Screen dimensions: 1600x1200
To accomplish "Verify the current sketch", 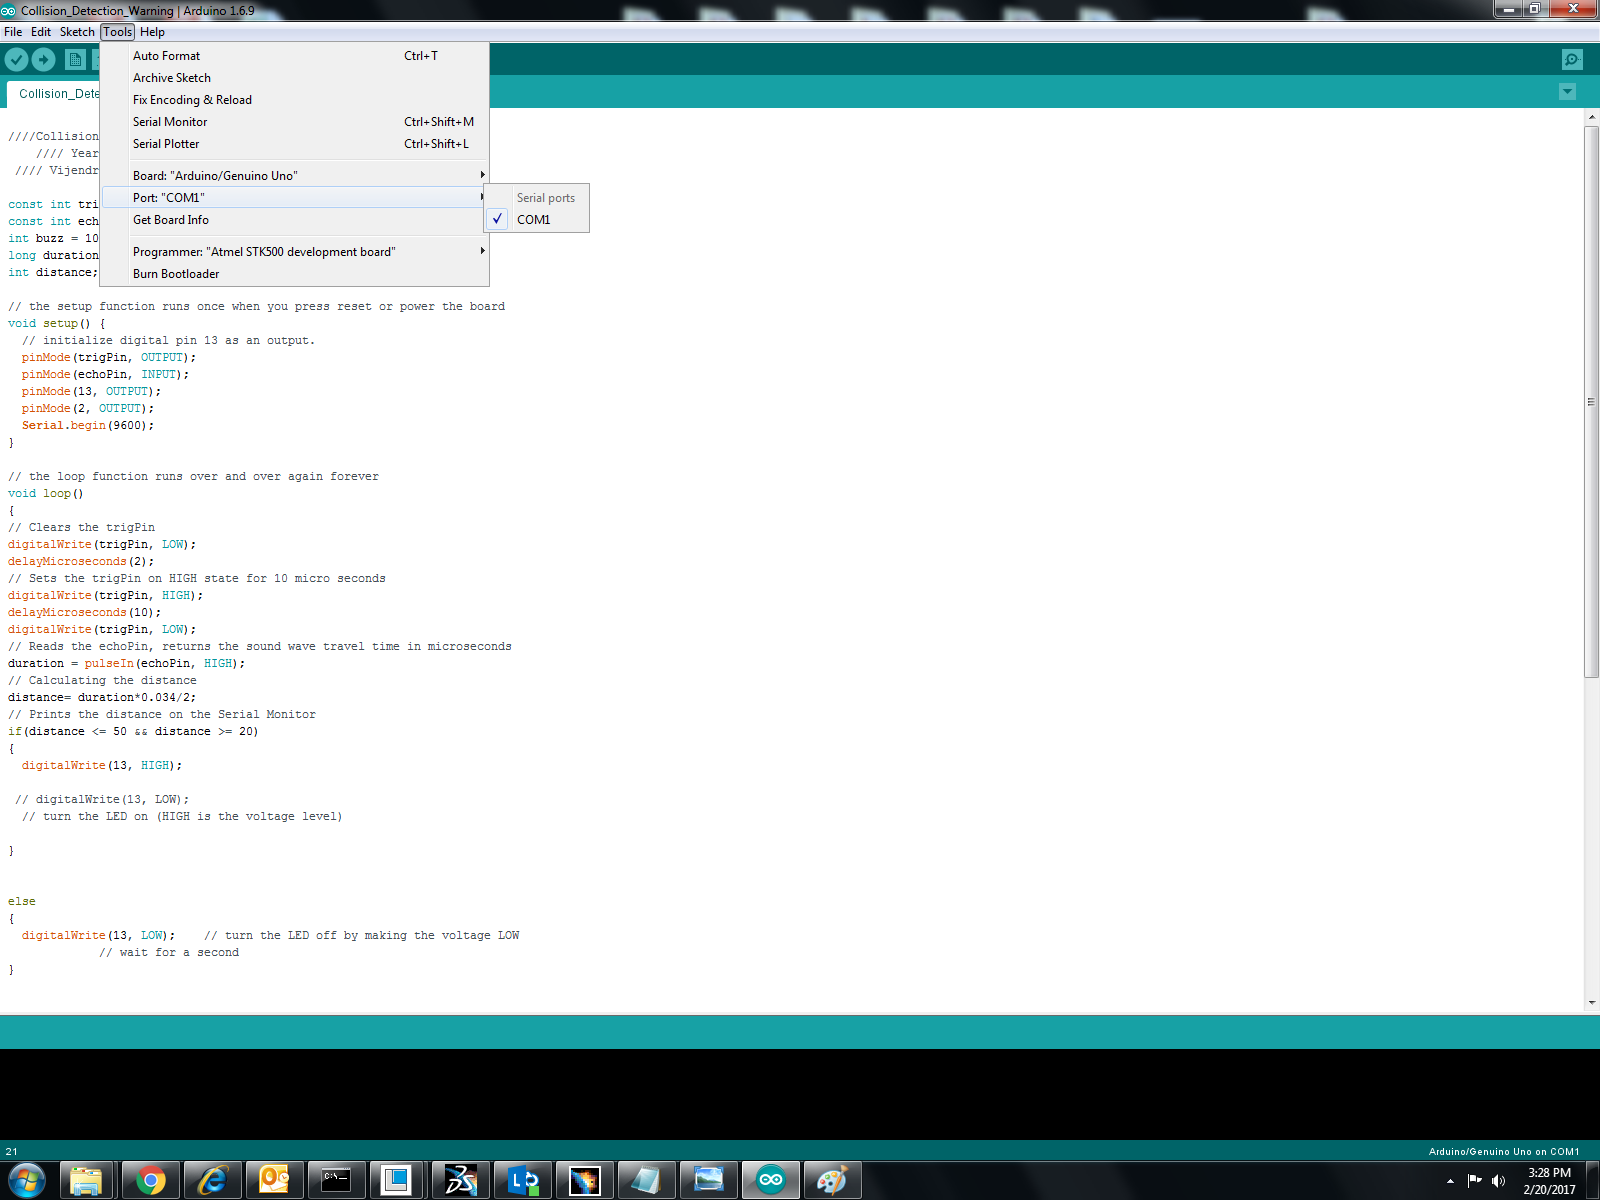I will click(x=17, y=60).
